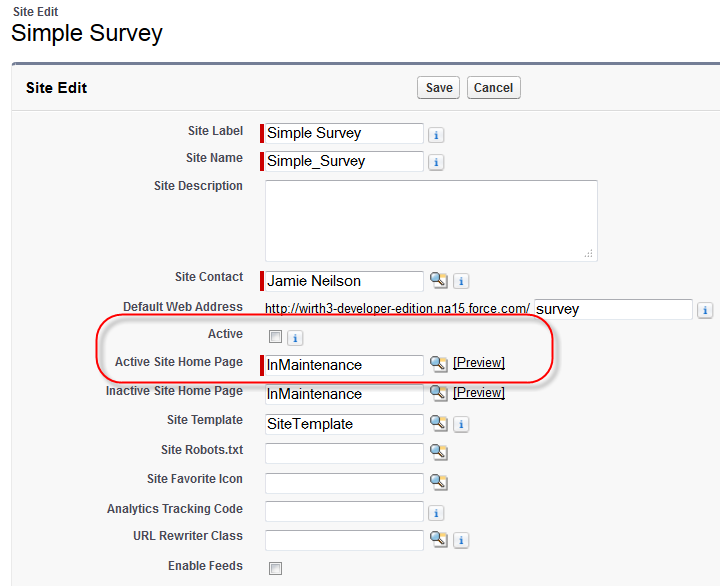This screenshot has height=586, width=720.
Task: Preview the Active Site Home Page
Action: pyautogui.click(x=478, y=363)
